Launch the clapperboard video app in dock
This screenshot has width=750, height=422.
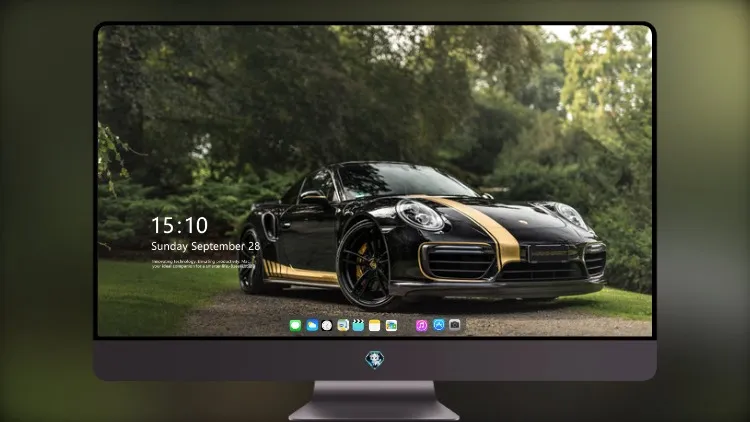(x=358, y=325)
